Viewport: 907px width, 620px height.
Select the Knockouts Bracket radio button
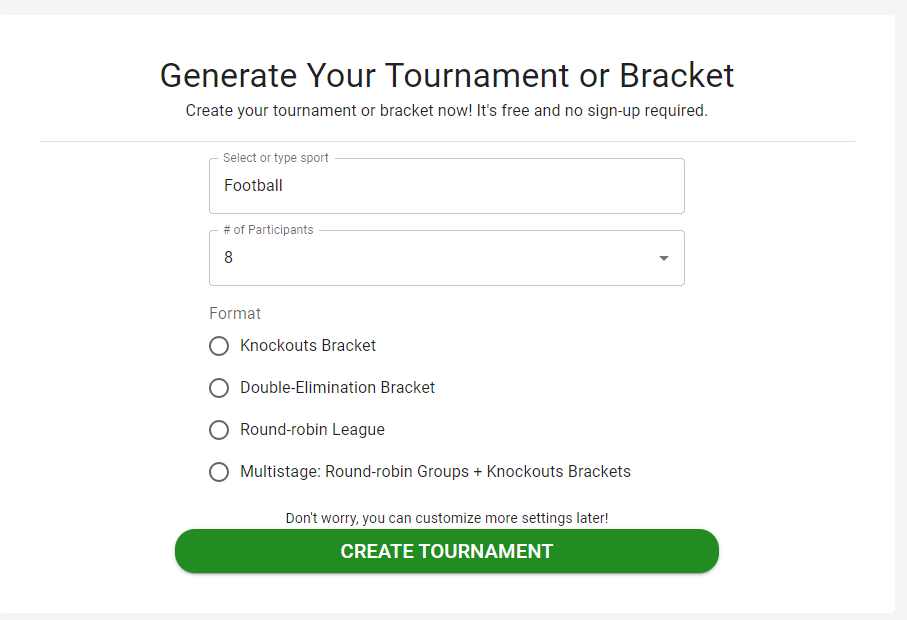pyautogui.click(x=219, y=346)
